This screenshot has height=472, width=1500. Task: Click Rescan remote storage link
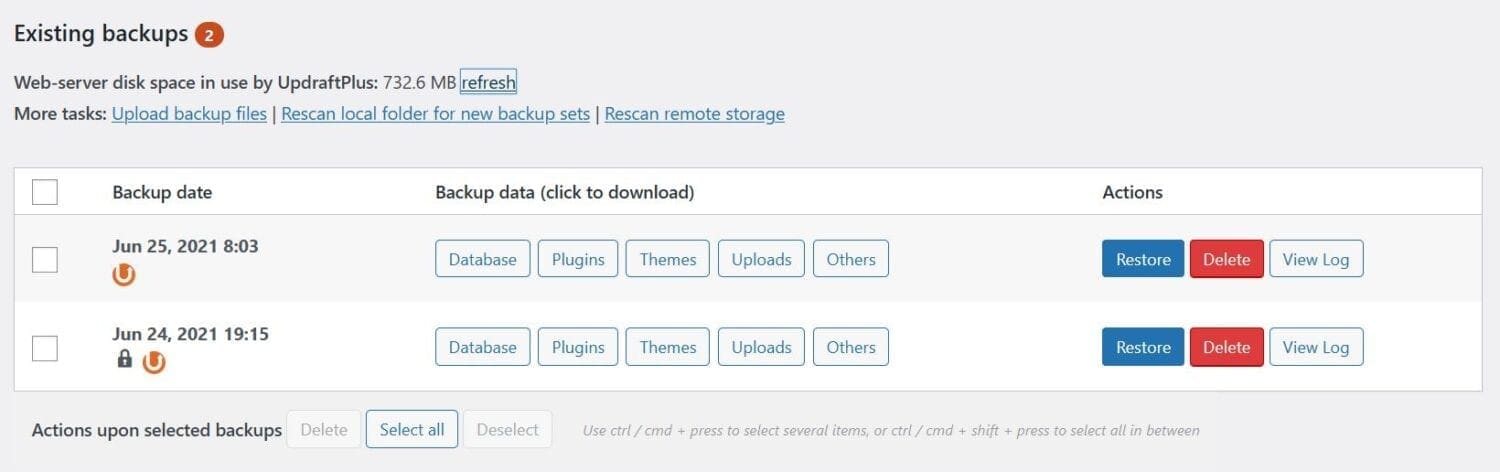[694, 114]
